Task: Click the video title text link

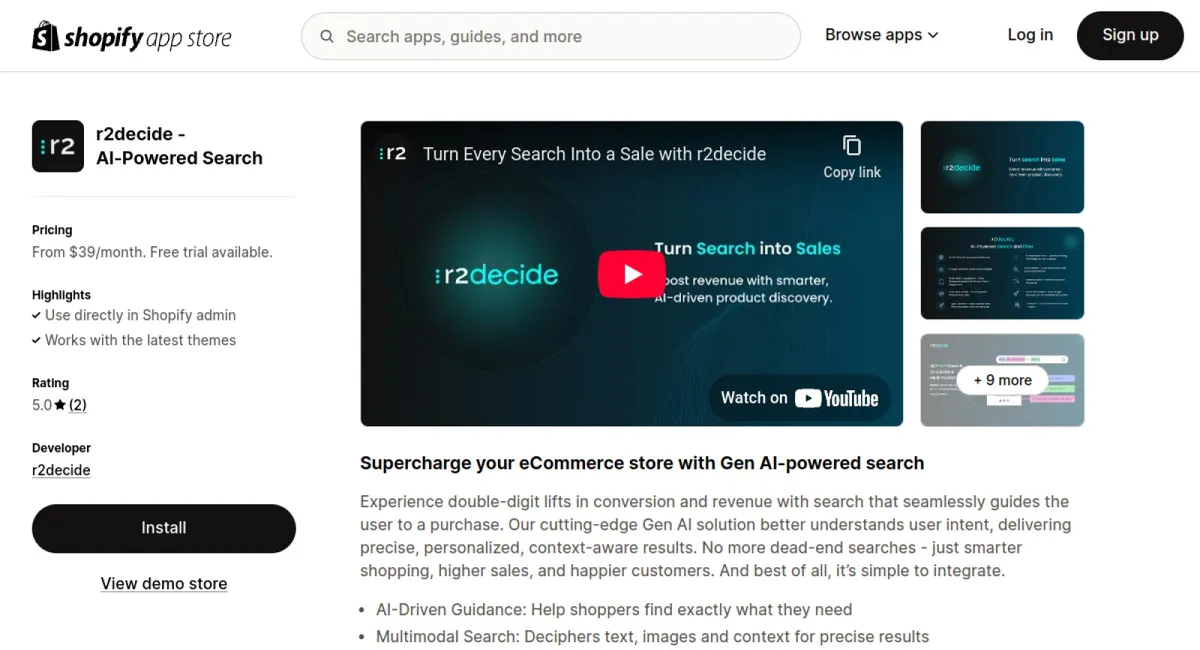Action: 594,154
